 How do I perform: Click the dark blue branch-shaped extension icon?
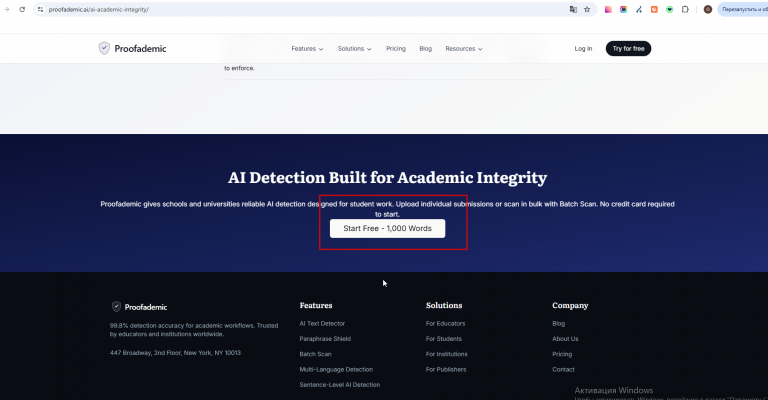tap(639, 9)
